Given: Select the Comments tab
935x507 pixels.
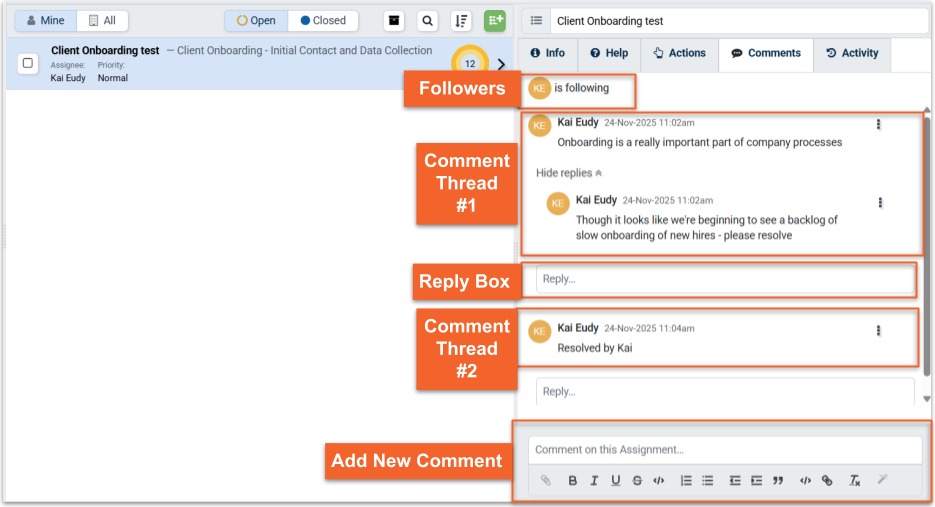Looking at the screenshot, I should click(766, 53).
